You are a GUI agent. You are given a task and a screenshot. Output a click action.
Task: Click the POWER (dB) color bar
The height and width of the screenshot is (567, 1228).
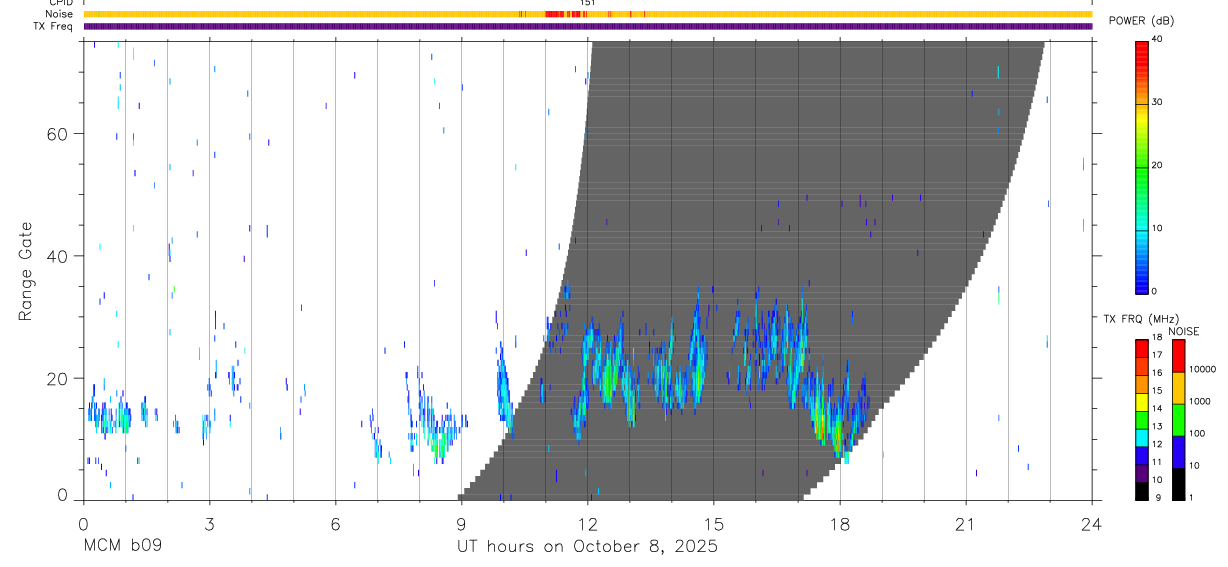click(1141, 166)
